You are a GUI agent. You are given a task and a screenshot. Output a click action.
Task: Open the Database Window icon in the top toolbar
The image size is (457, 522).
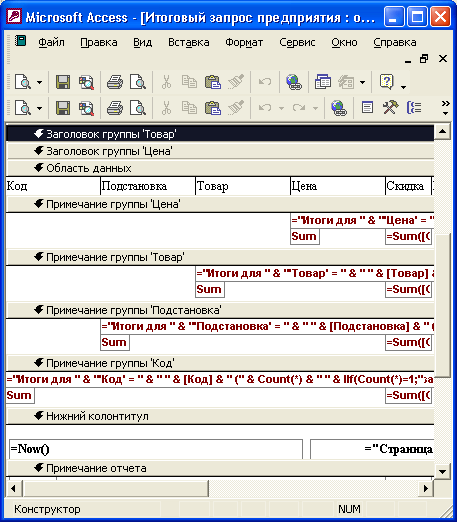(323, 82)
